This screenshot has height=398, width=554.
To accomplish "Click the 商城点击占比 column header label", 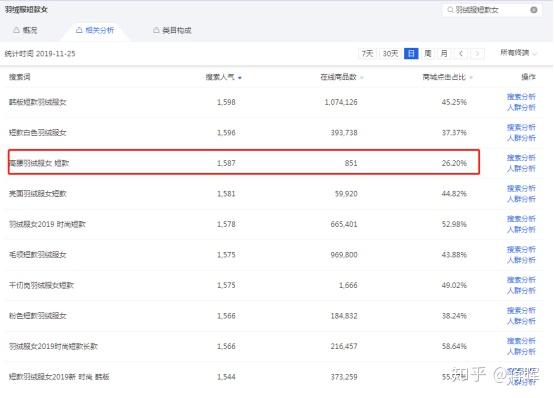I will click(444, 77).
